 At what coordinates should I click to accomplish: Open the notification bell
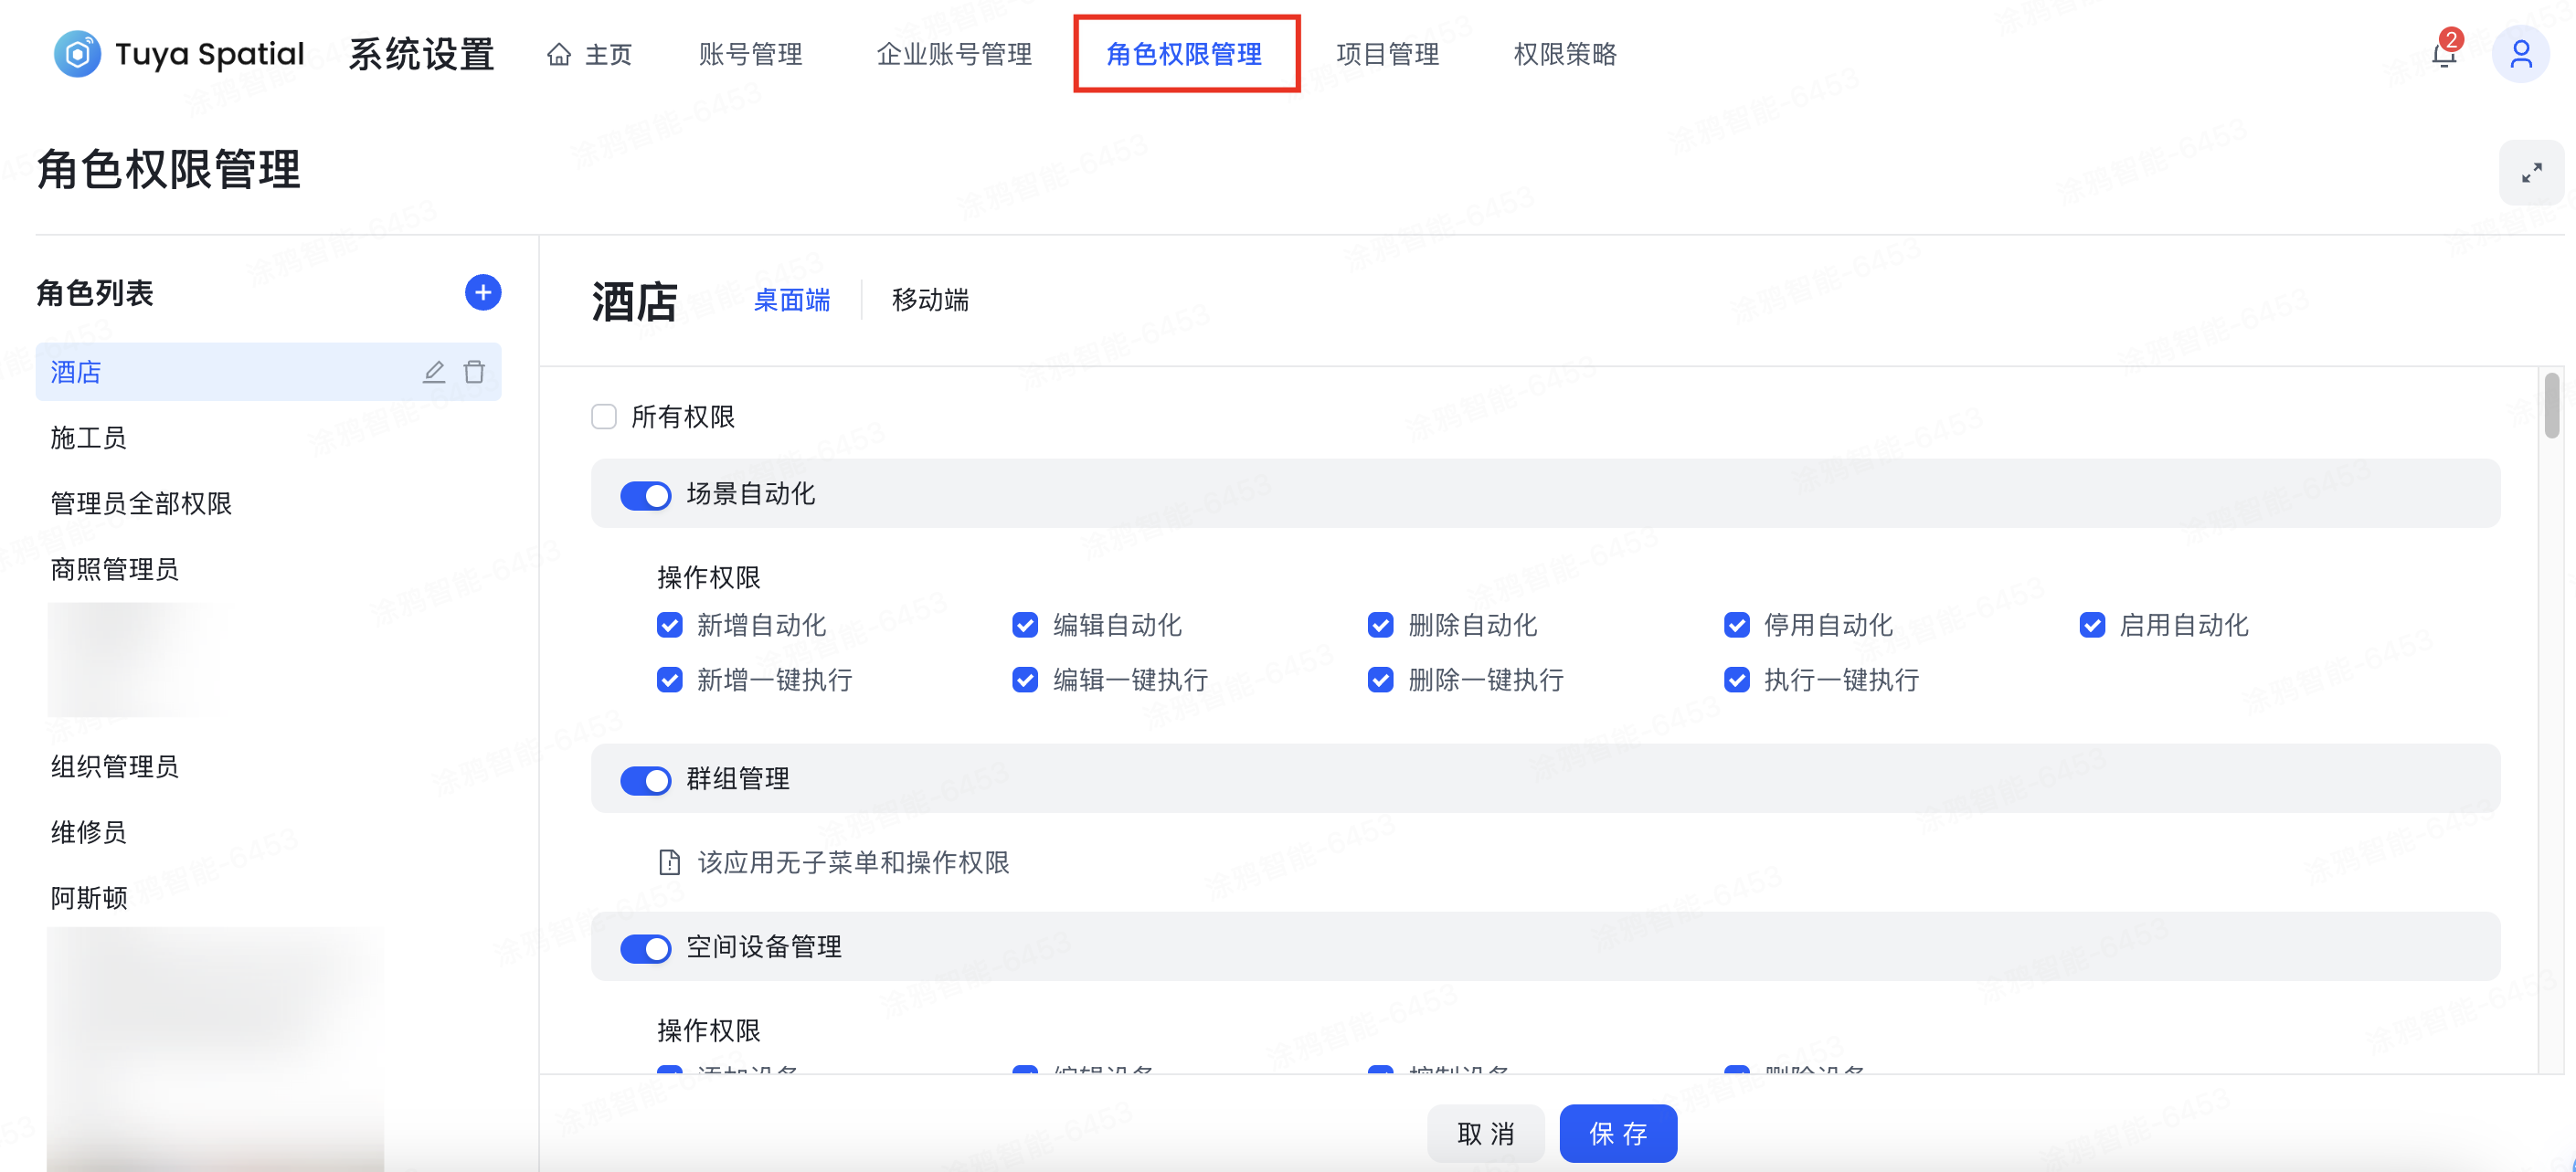point(2443,55)
